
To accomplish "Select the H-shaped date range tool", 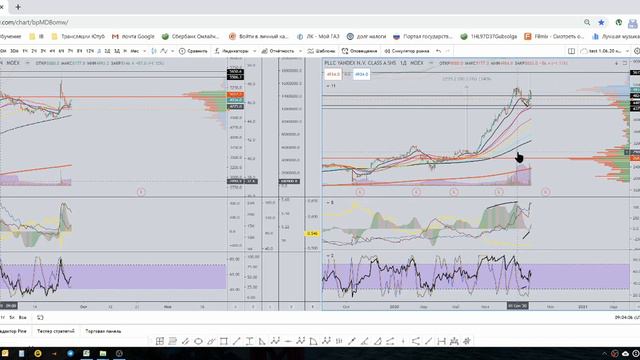I will [x=441, y=341].
